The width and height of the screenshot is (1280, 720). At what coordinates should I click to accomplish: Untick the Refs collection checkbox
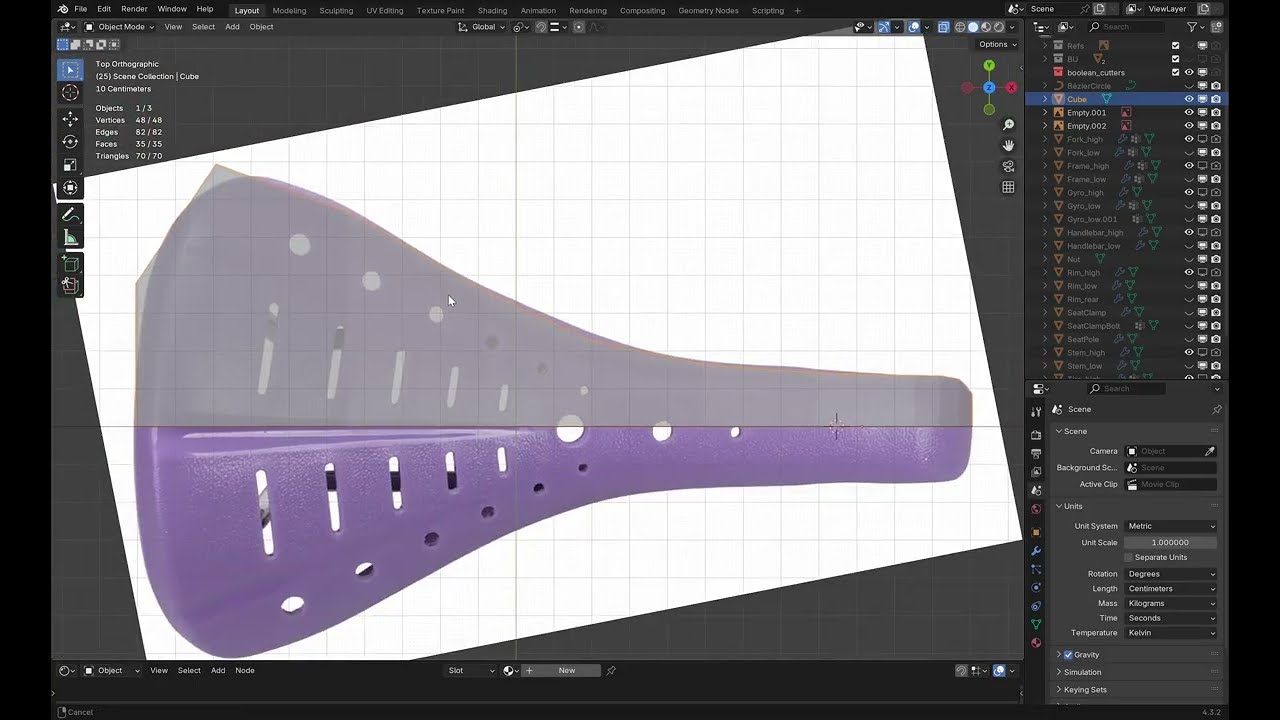click(x=1175, y=45)
